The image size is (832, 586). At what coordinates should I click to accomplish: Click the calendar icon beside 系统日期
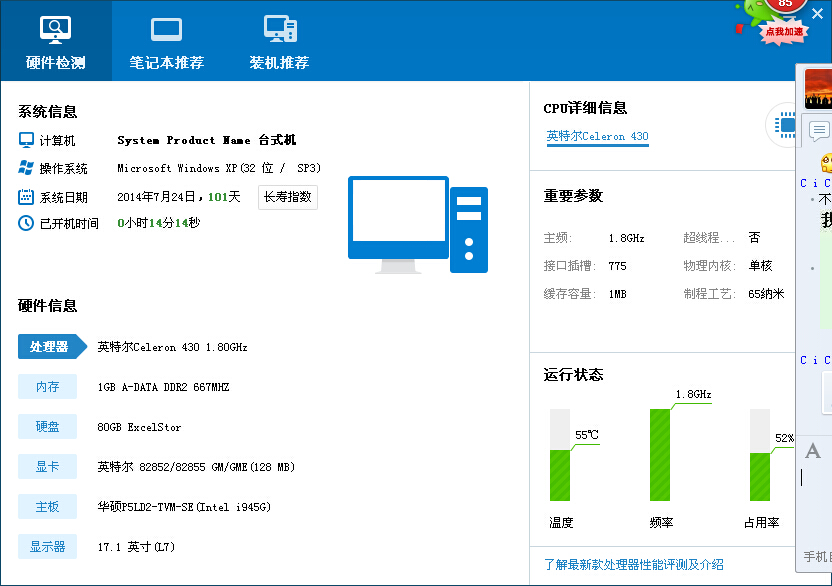pos(26,196)
